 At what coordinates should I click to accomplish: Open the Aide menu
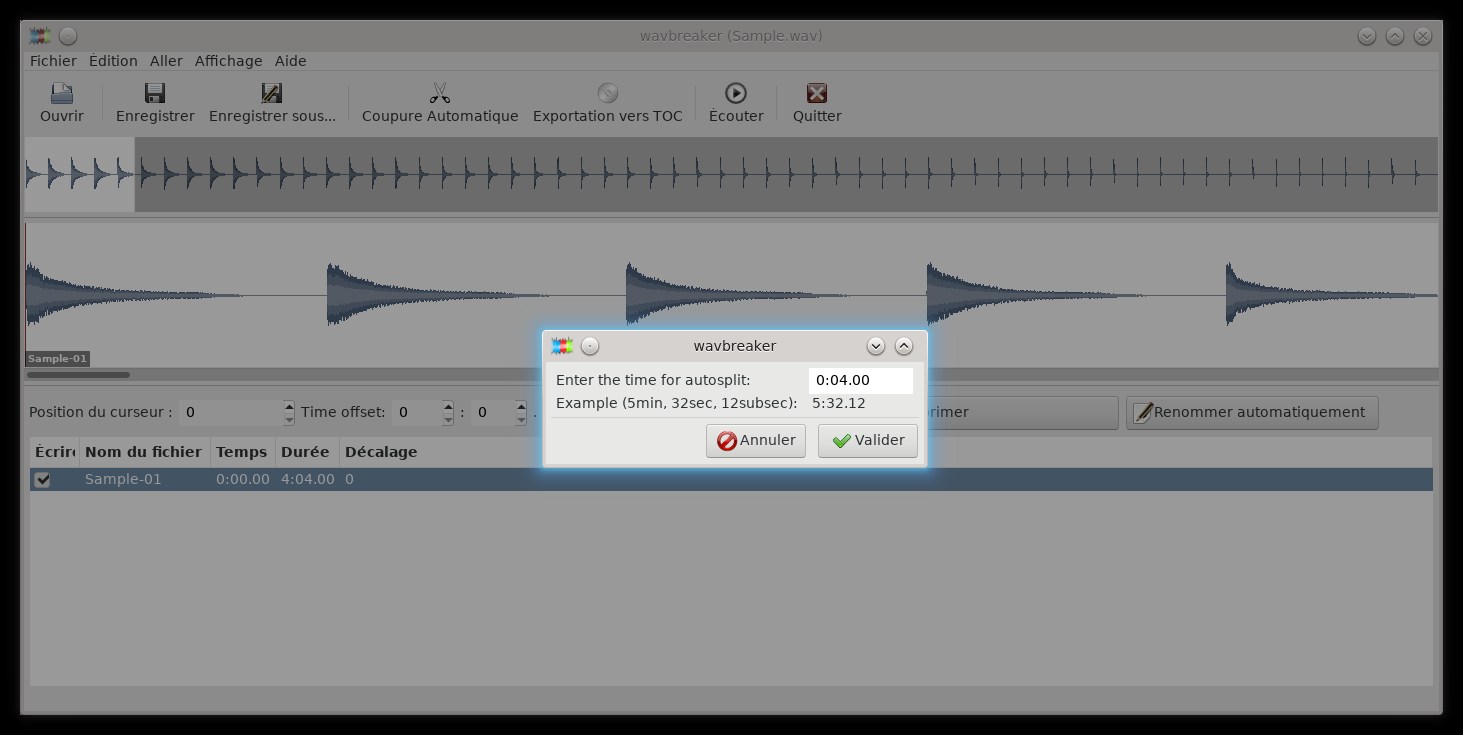tap(290, 61)
